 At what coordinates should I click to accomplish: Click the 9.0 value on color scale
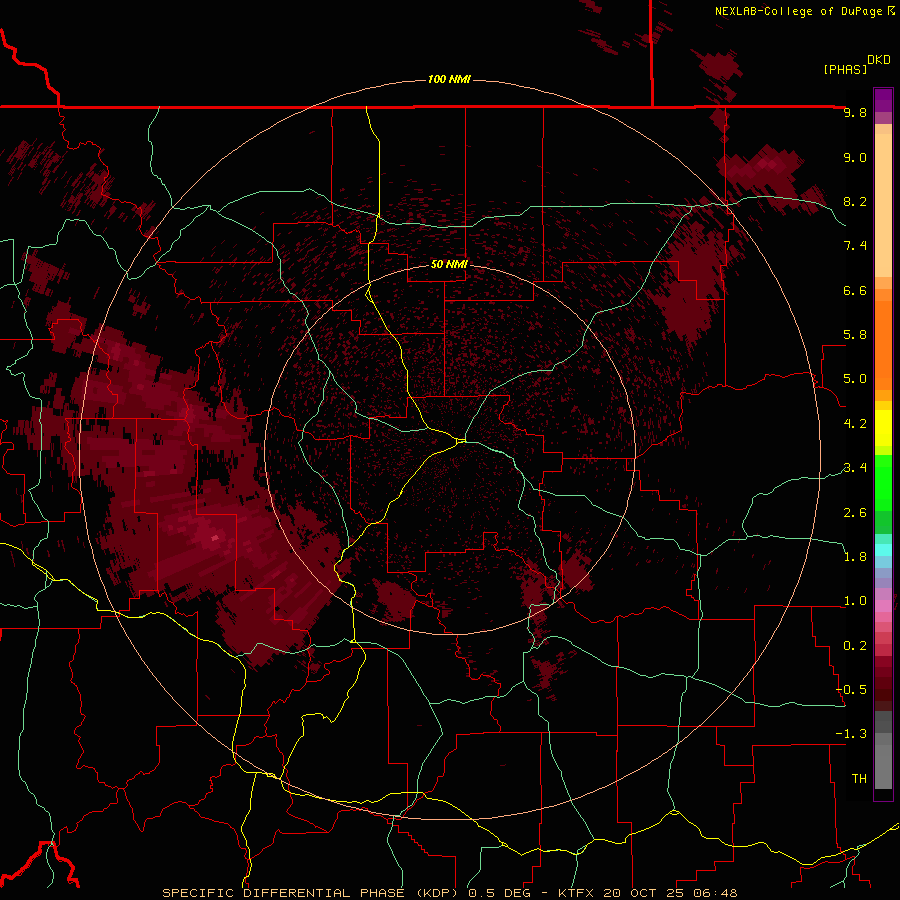855,157
